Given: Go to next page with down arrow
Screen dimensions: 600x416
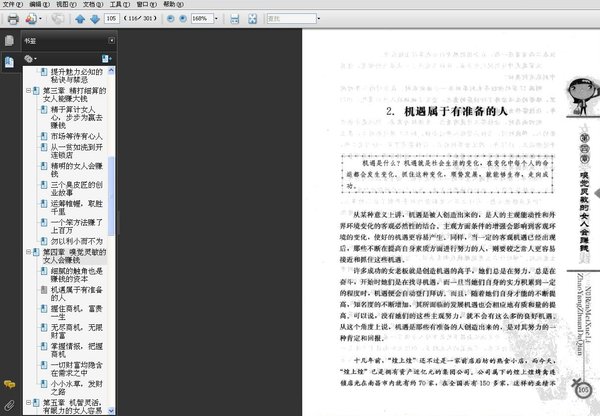Looking at the screenshot, I should (95, 19).
